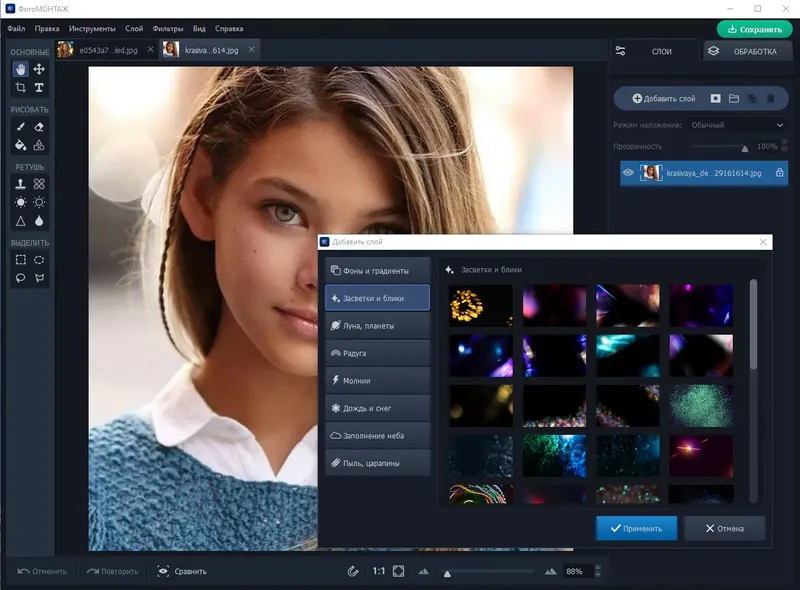Activate the Stamp retouch tool
800x590 pixels.
(x=20, y=184)
